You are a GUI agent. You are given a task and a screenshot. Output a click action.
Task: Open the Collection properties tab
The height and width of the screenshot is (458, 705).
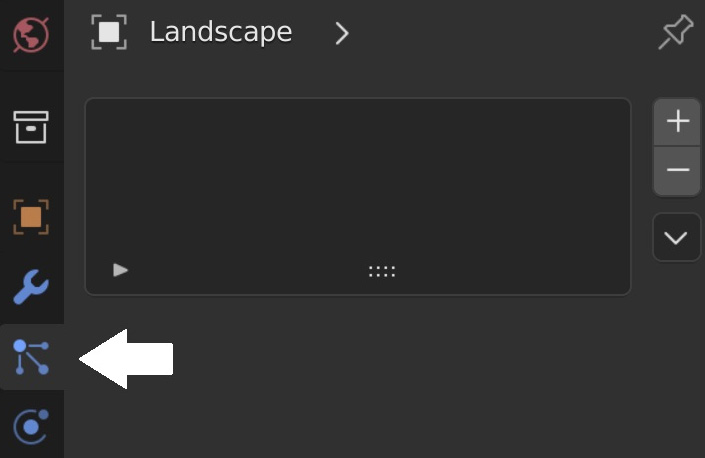(31, 127)
